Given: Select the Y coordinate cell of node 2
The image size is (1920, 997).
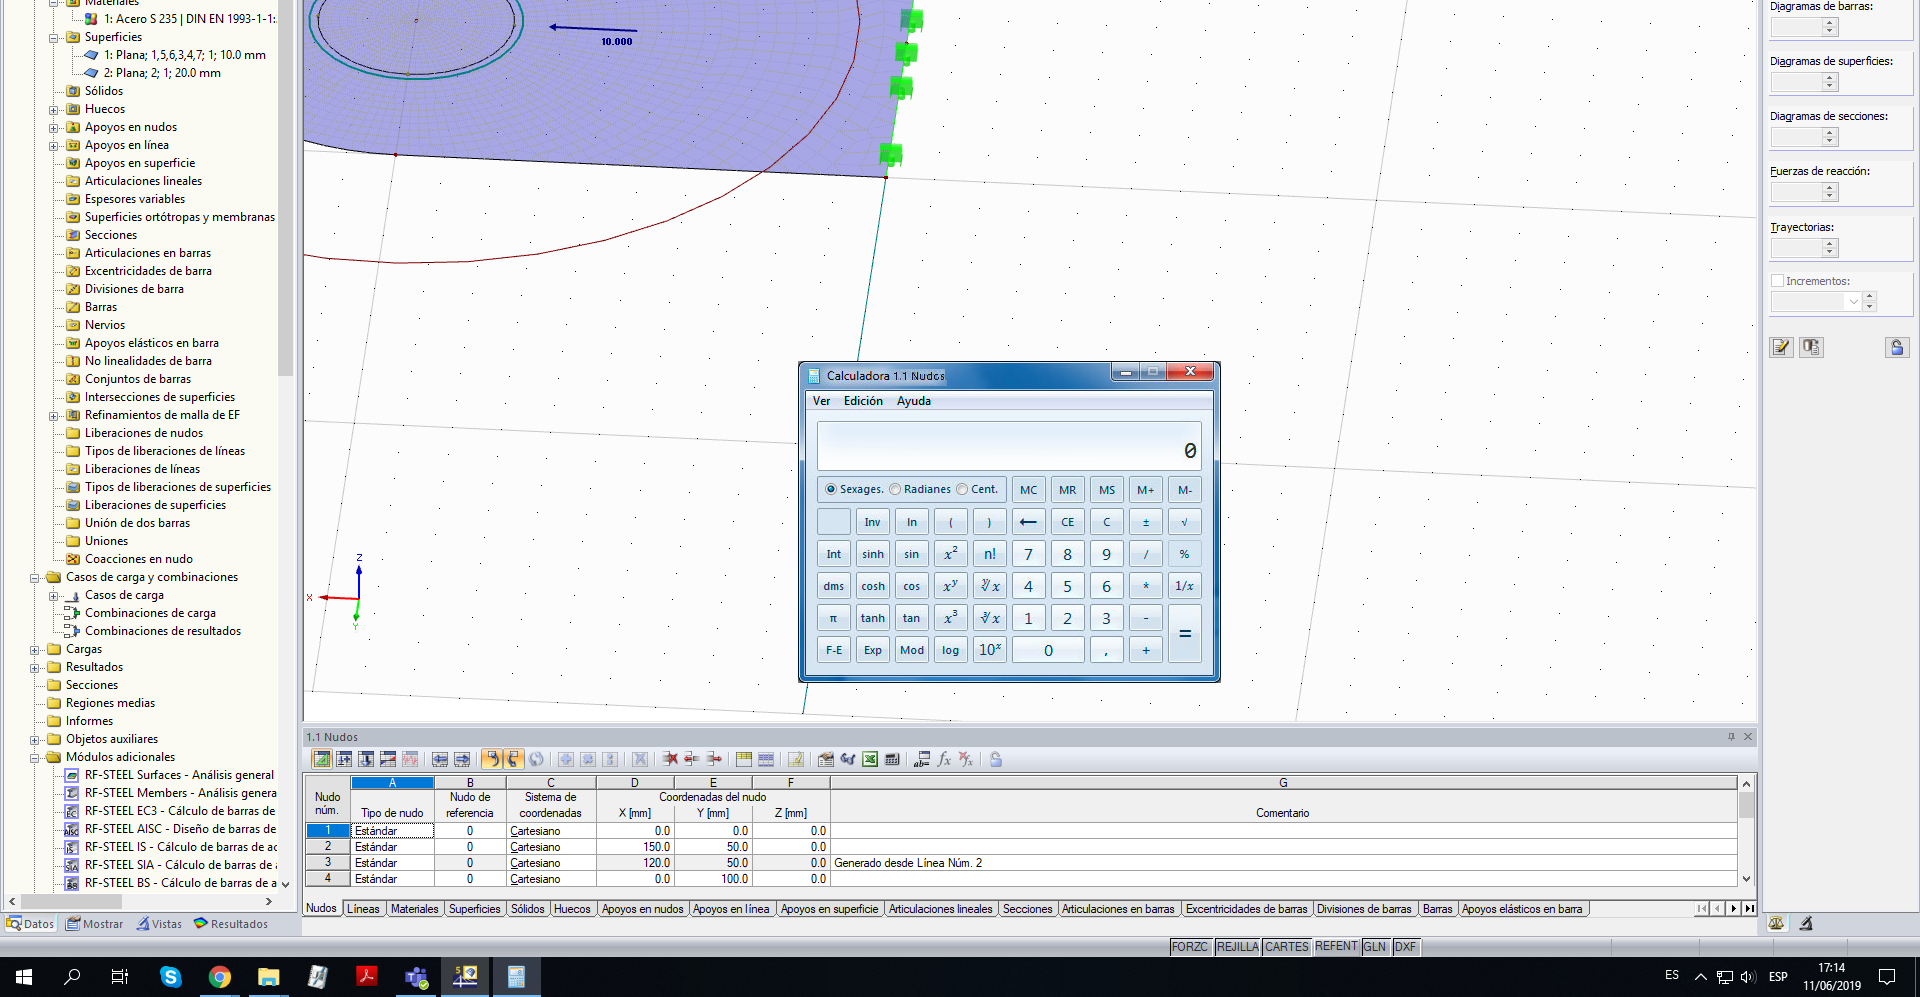Looking at the screenshot, I should click(x=712, y=846).
